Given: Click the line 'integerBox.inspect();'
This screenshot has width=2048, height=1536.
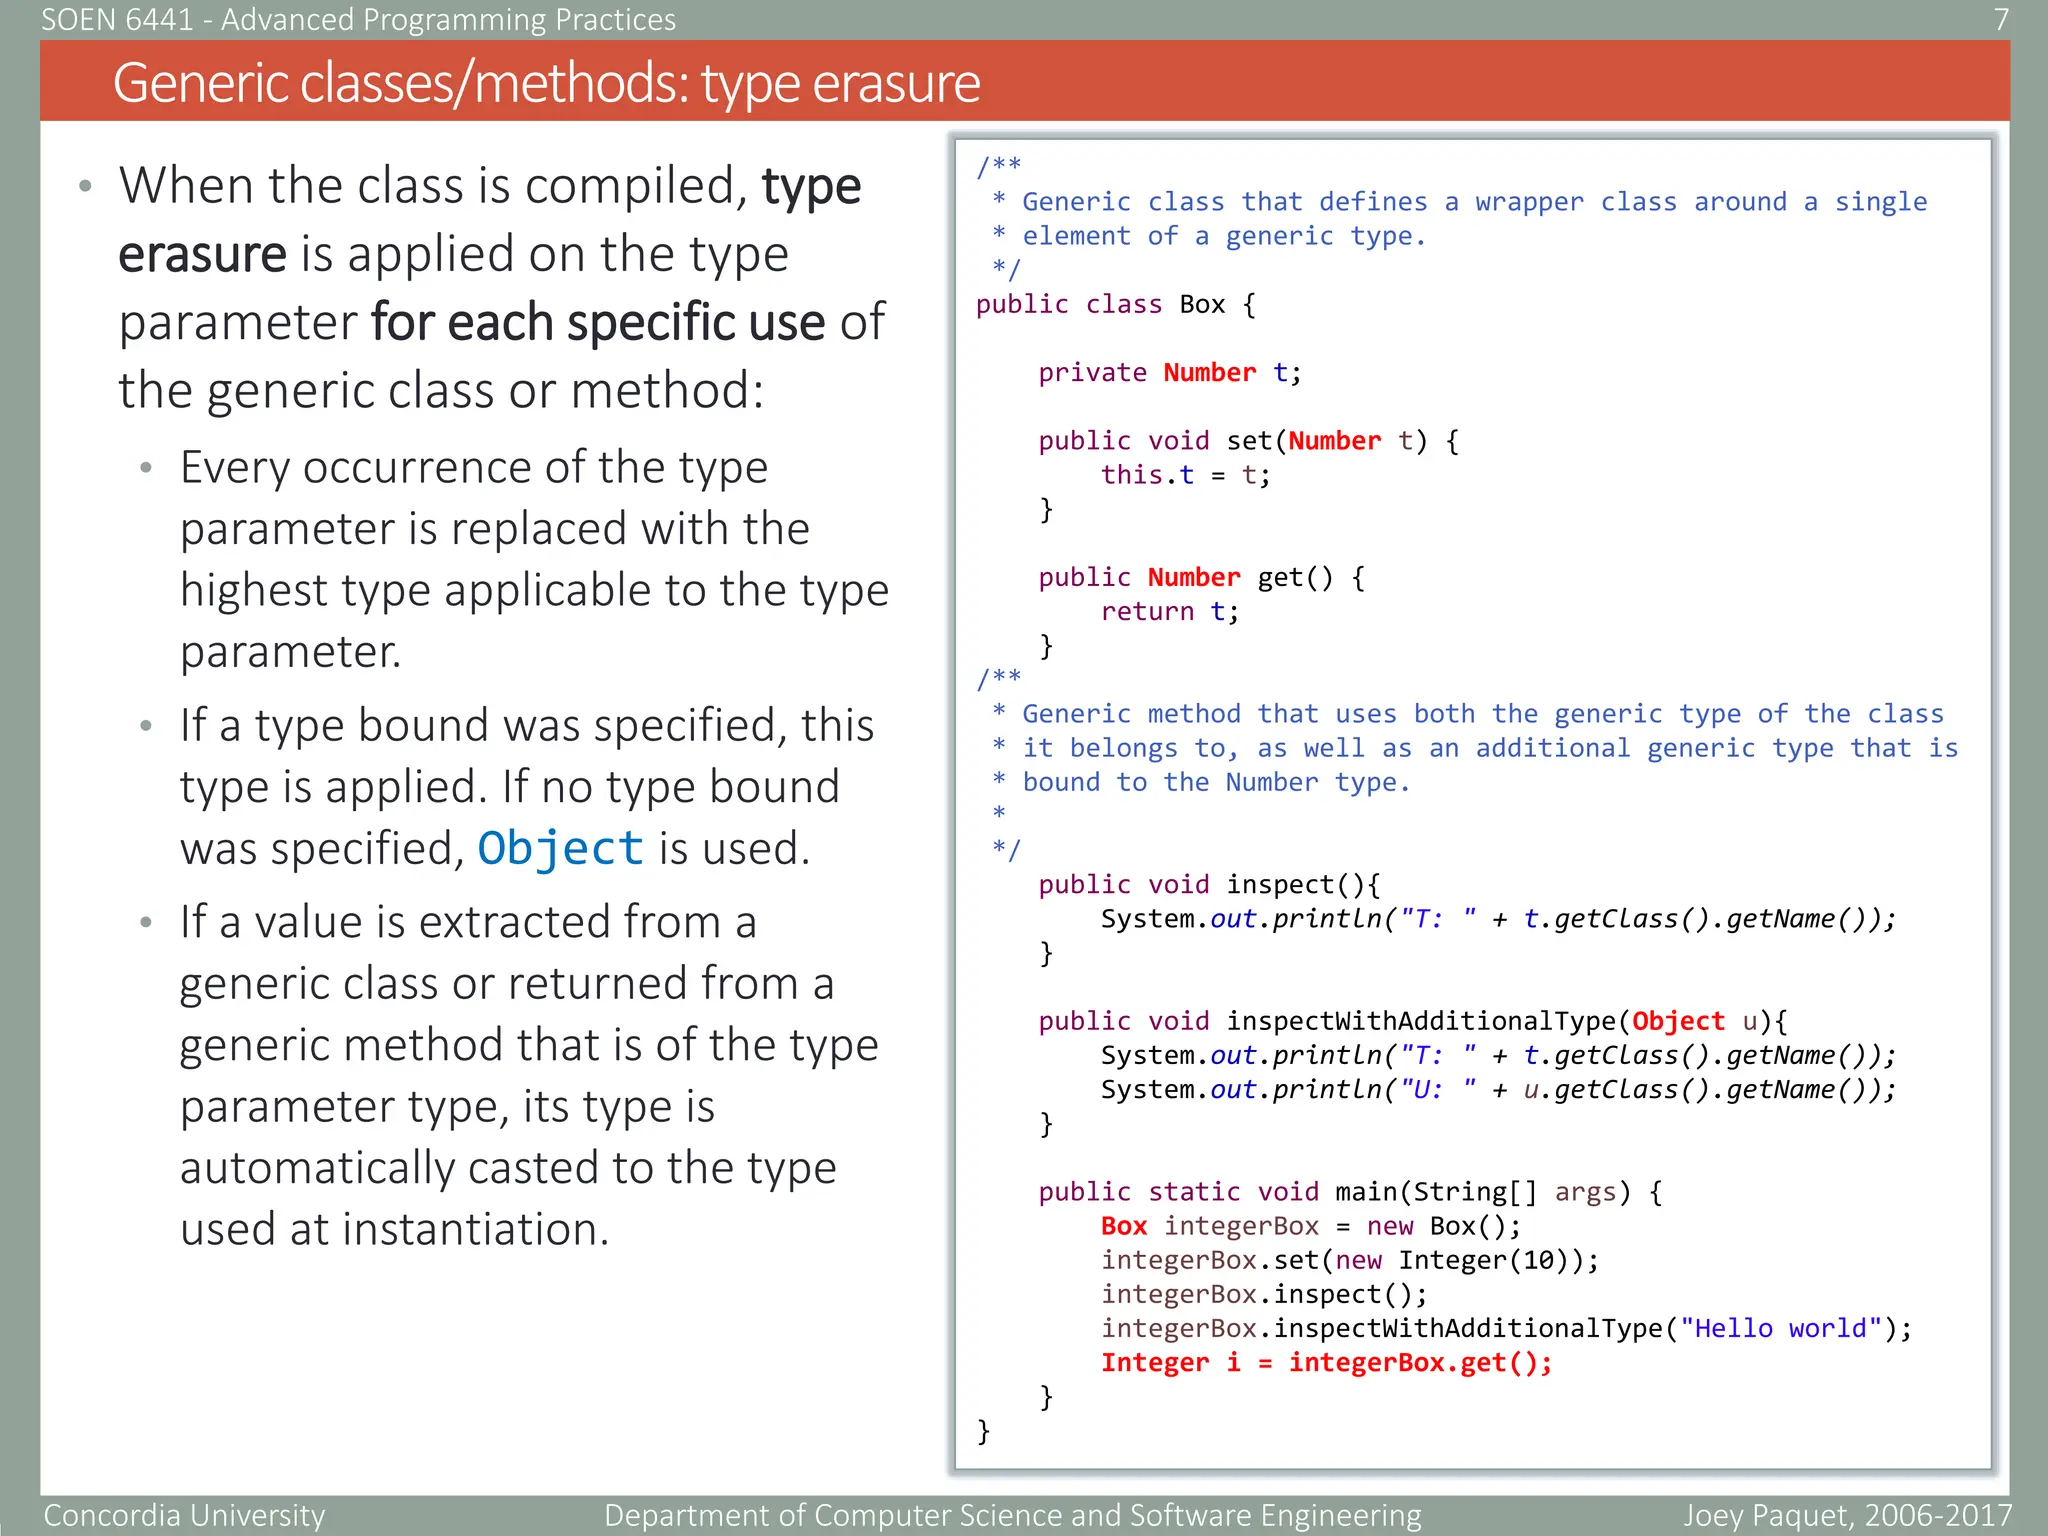Looking at the screenshot, I should (1264, 1294).
